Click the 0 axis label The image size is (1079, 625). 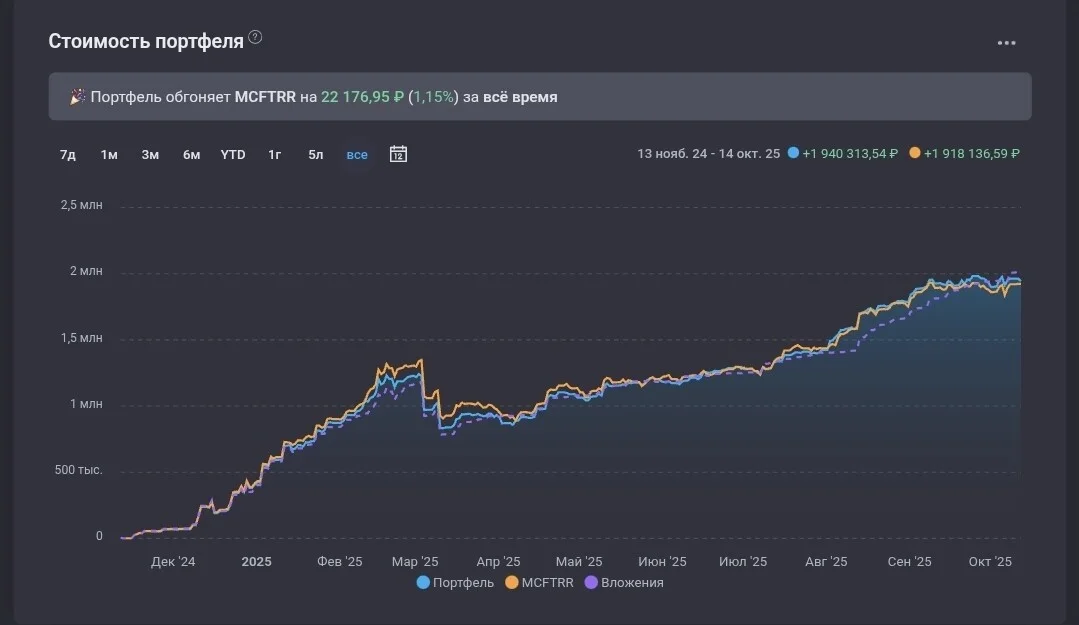[x=99, y=536]
